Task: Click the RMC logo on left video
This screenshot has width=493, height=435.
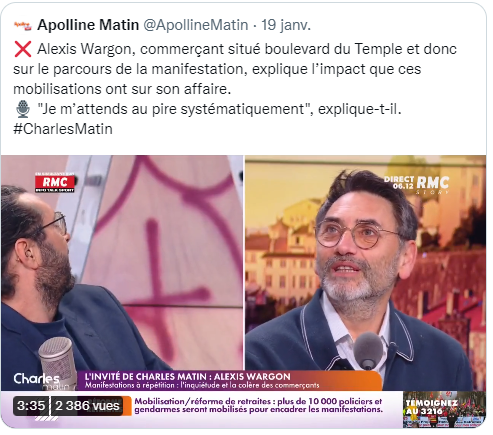Action: pos(55,182)
